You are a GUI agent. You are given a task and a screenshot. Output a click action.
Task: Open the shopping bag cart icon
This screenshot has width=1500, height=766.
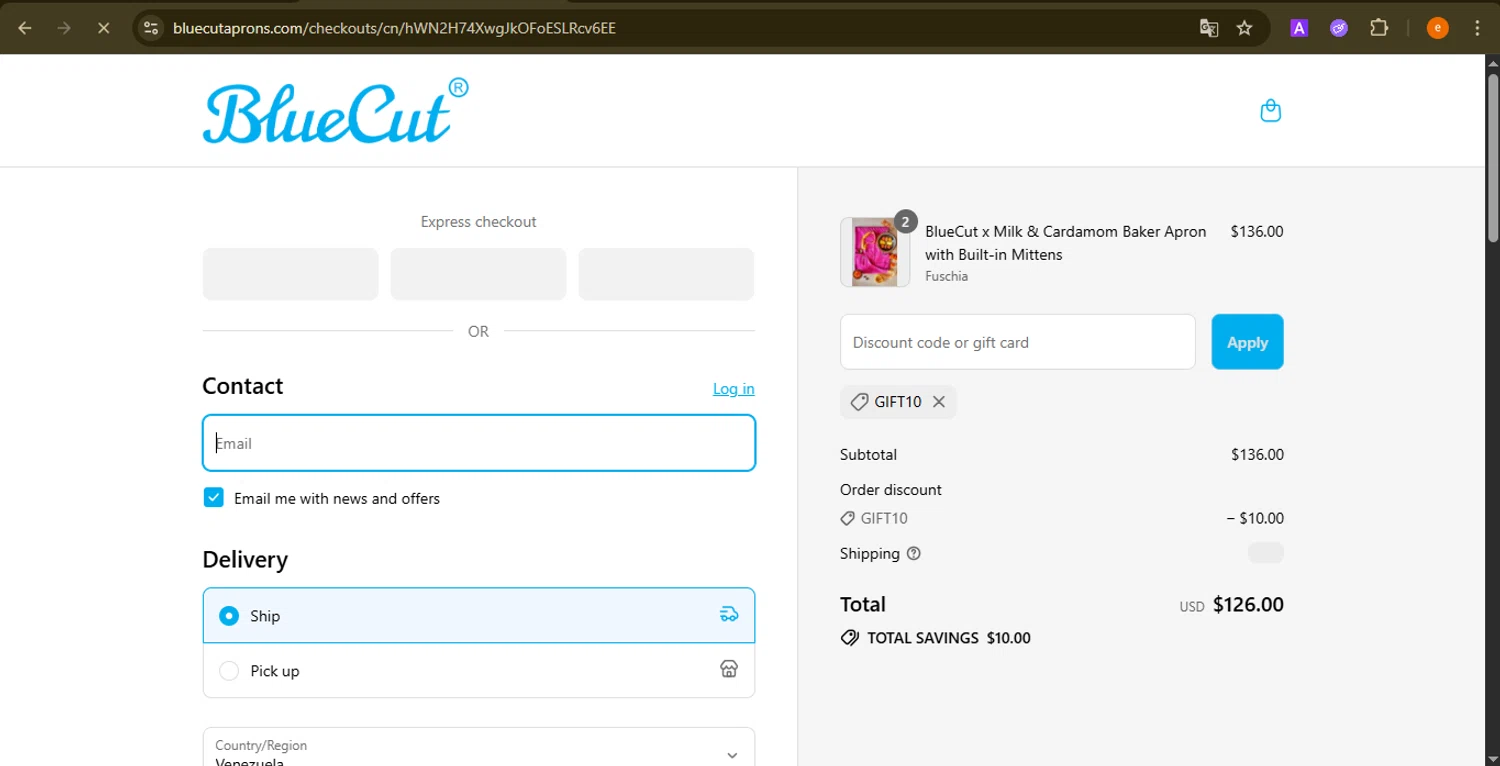coord(1270,110)
